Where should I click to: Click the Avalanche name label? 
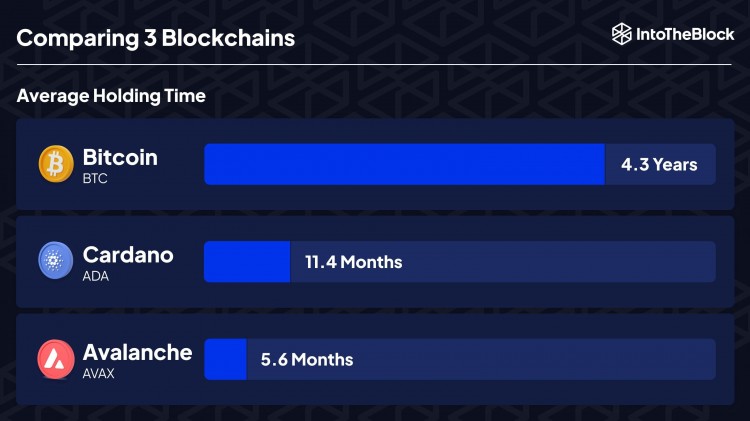(x=137, y=352)
